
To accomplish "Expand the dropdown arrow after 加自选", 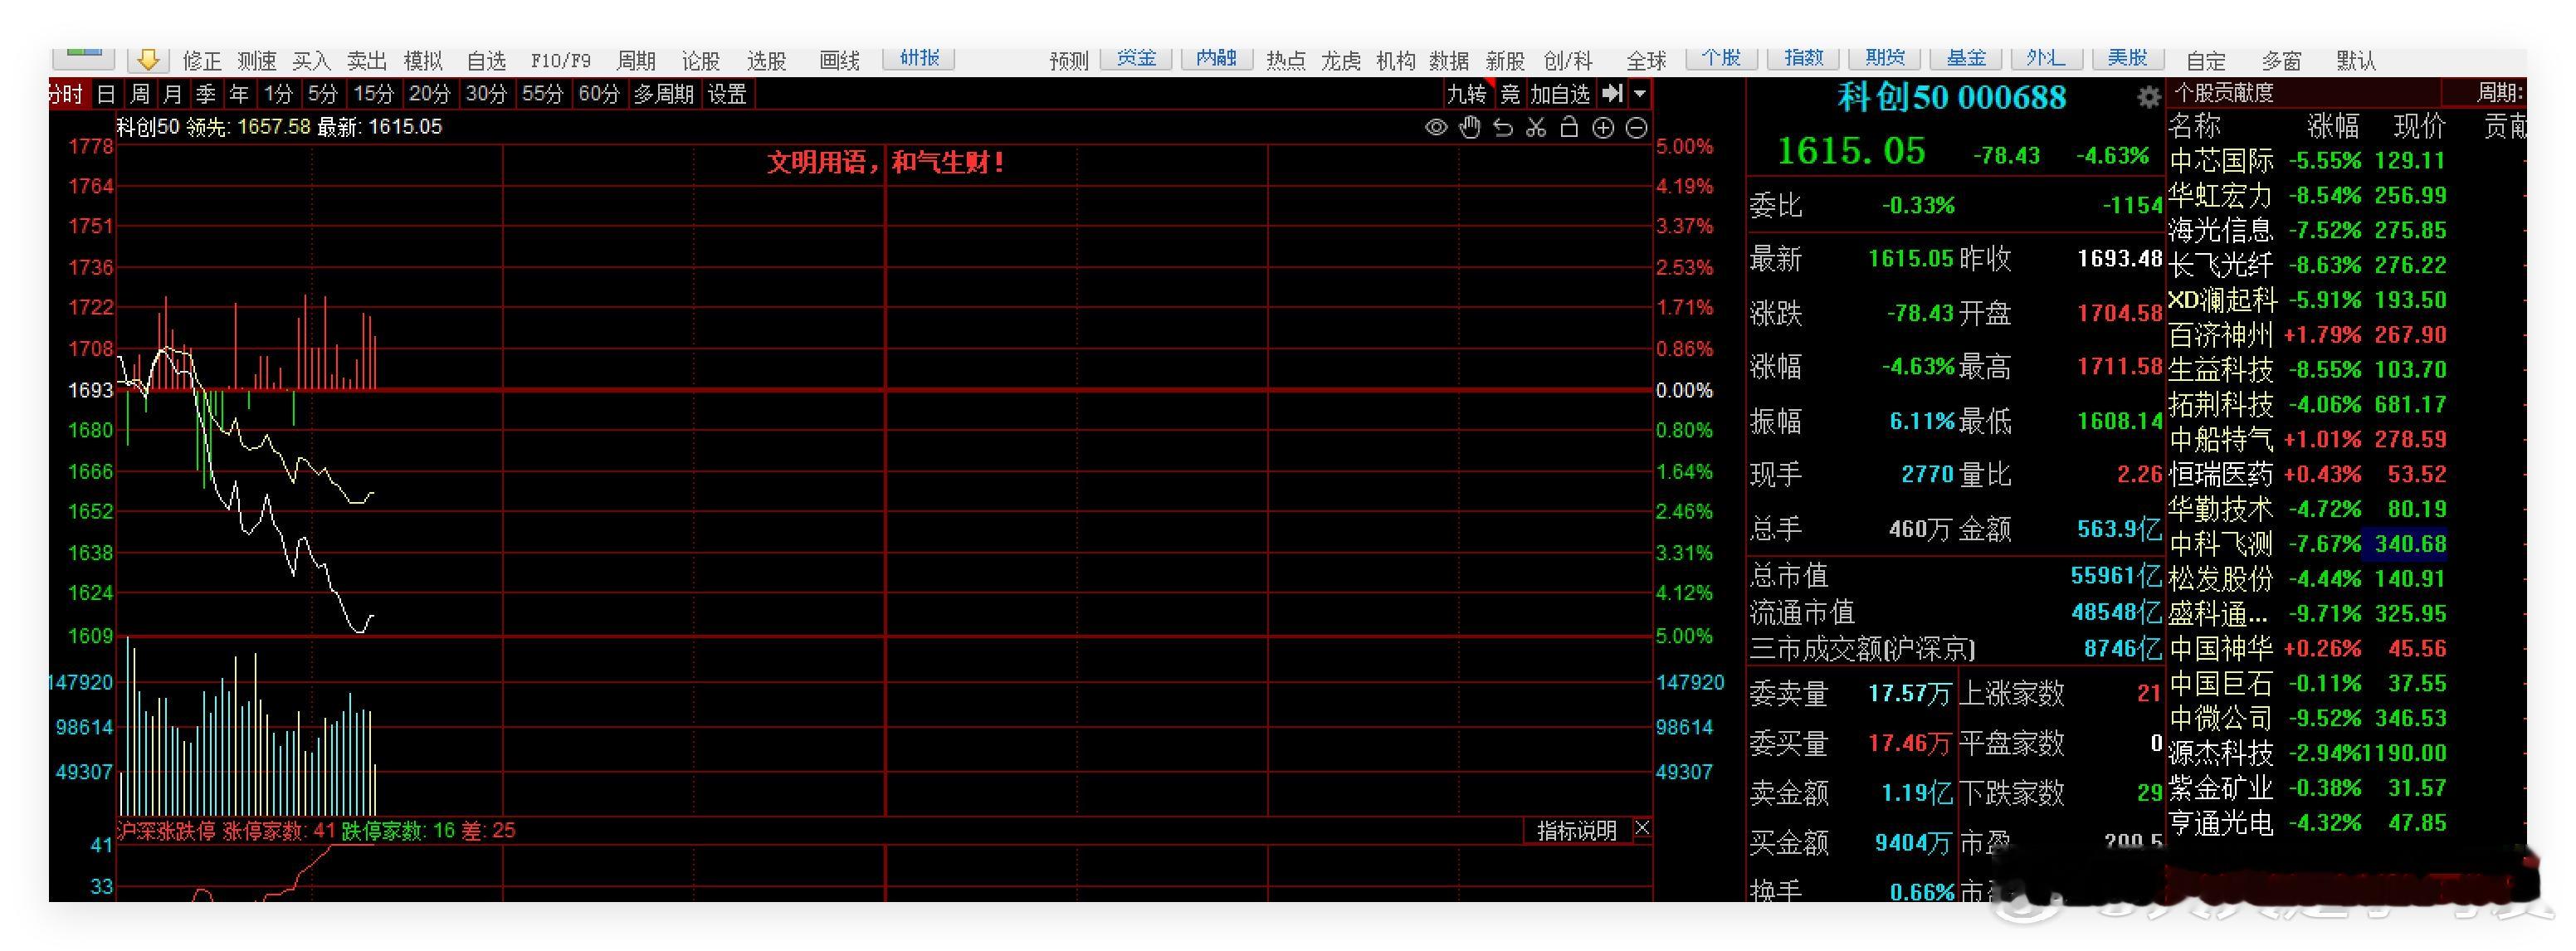I will 1640,94.
